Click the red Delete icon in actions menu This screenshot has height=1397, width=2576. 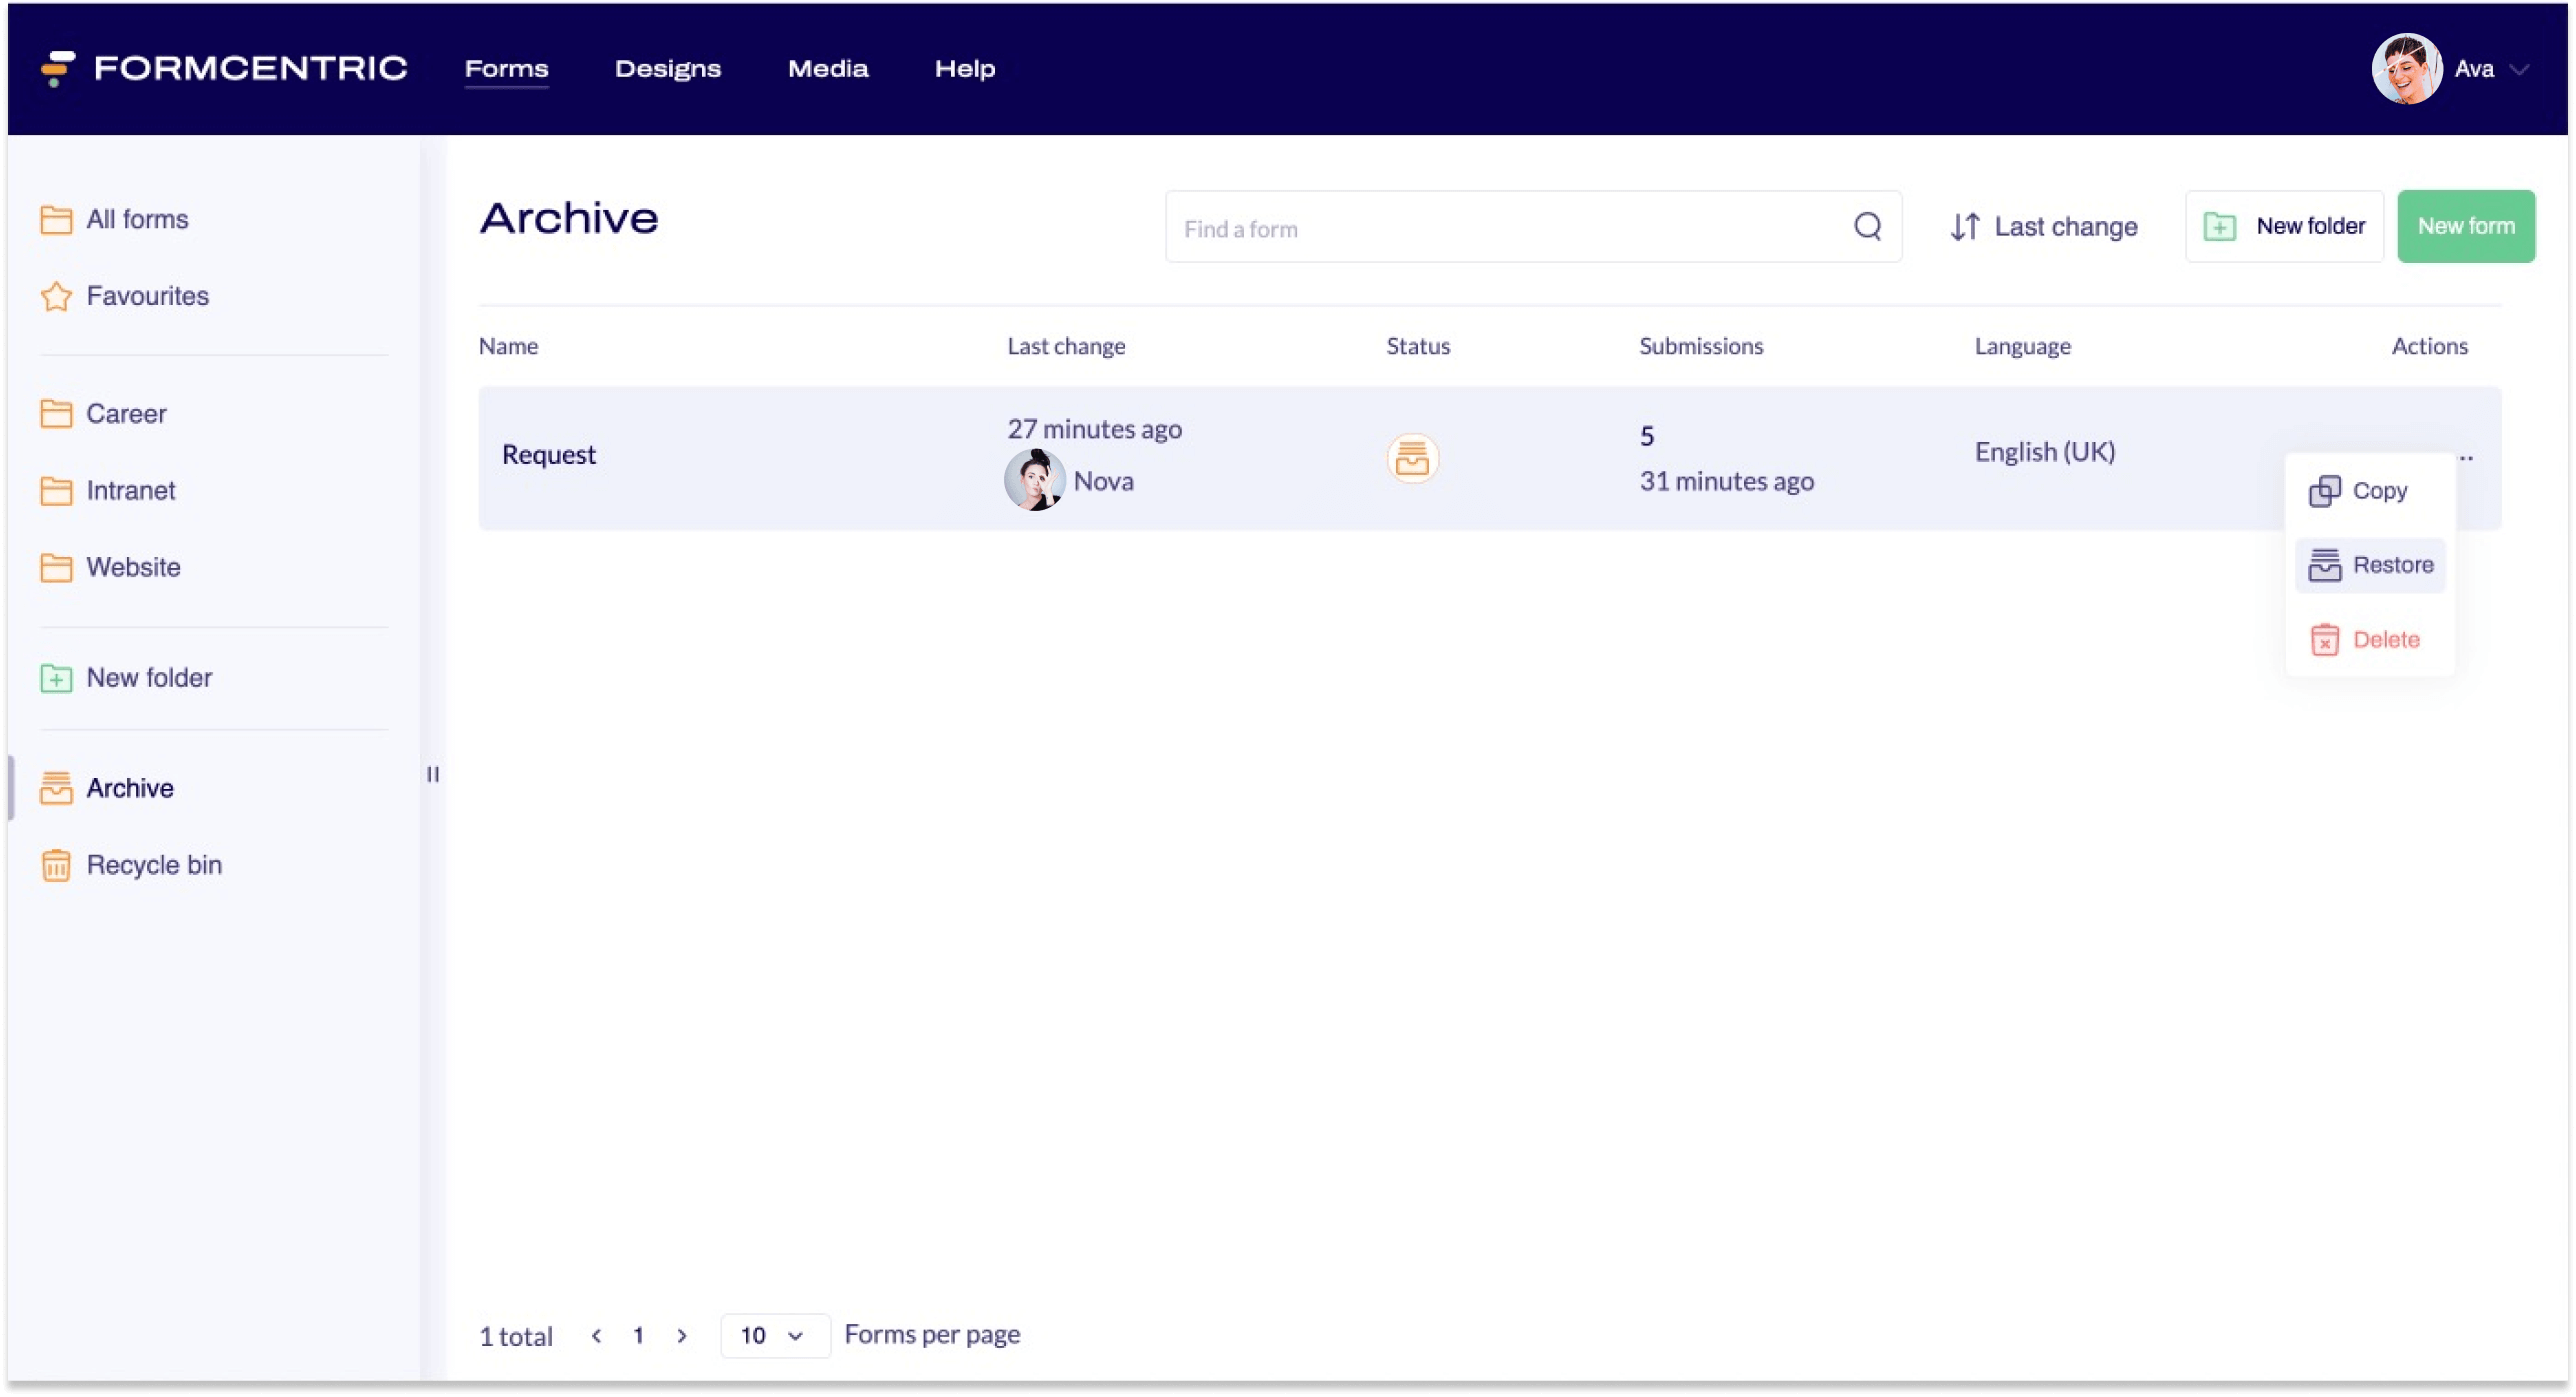coord(2327,639)
